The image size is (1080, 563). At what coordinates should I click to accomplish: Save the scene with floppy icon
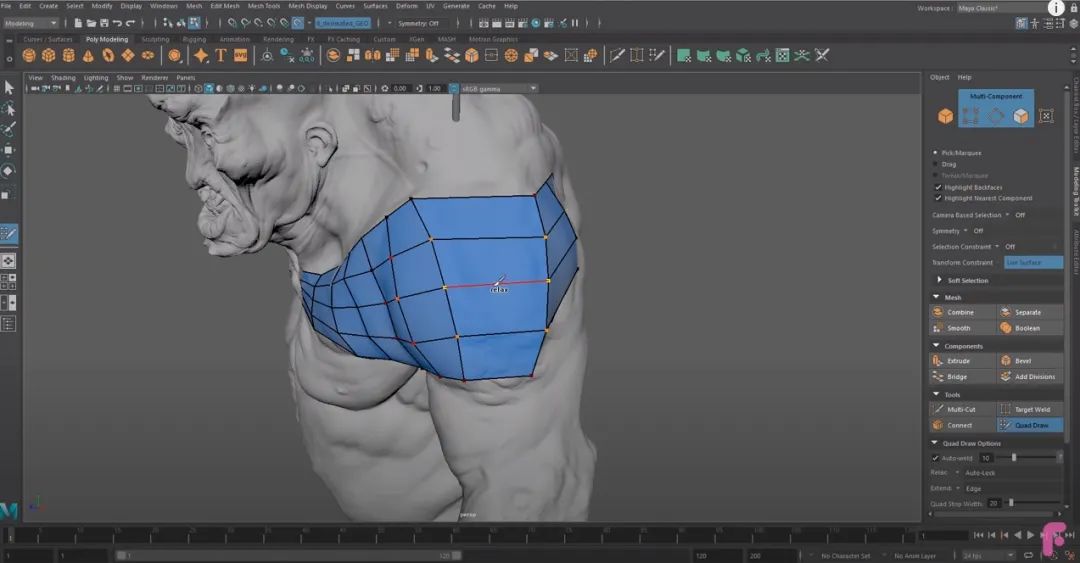pos(103,23)
